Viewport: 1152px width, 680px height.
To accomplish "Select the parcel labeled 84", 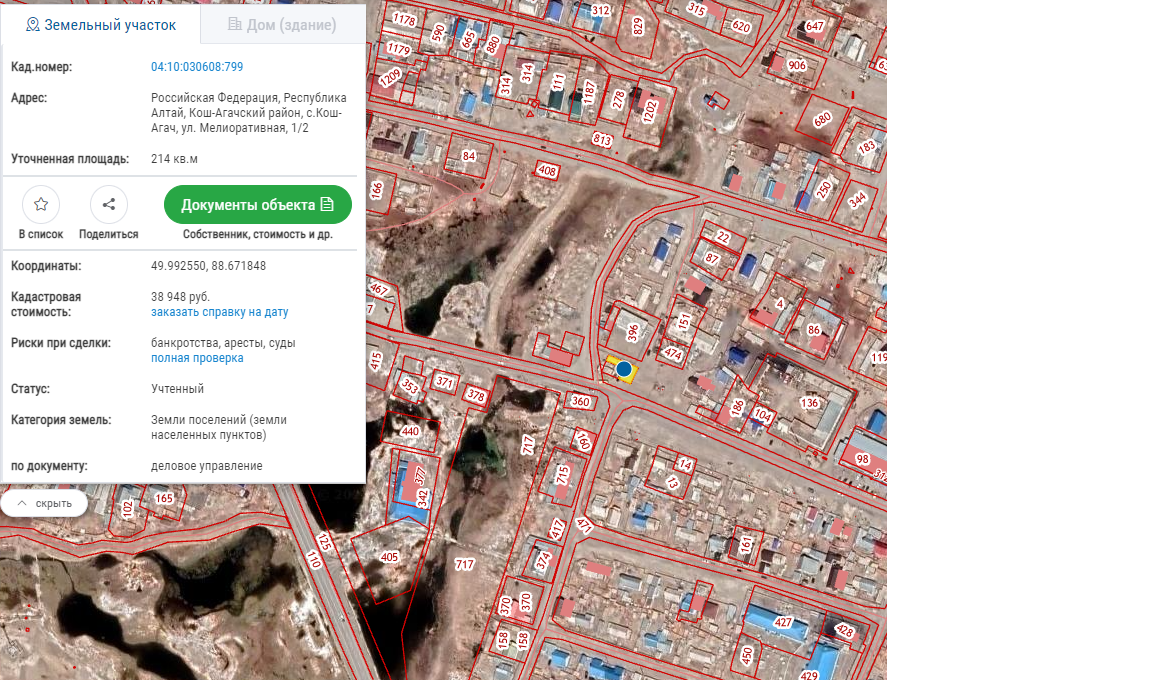I will click(x=469, y=156).
